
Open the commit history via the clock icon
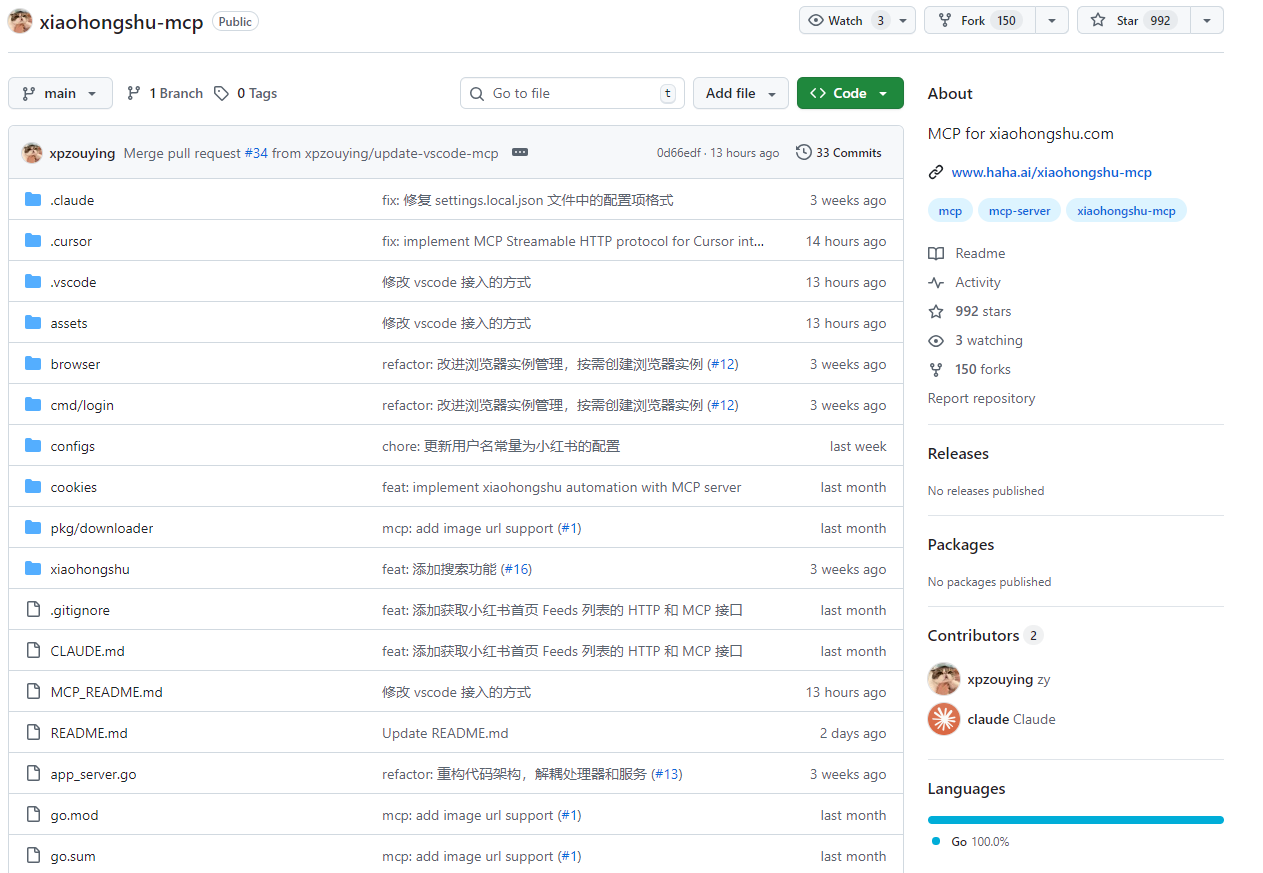click(803, 152)
